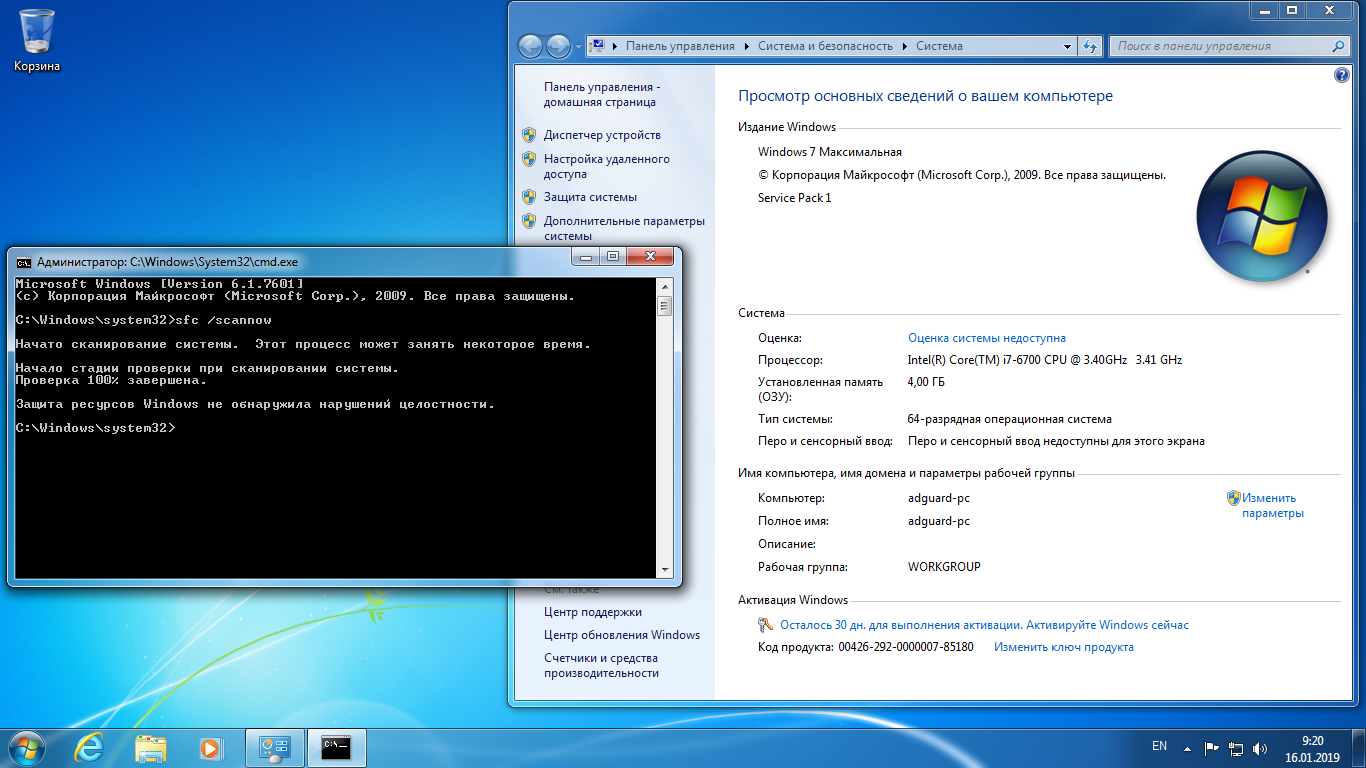This screenshot has width=1366, height=768.
Task: Open Дополнительные параметры системы link
Action: (624, 228)
